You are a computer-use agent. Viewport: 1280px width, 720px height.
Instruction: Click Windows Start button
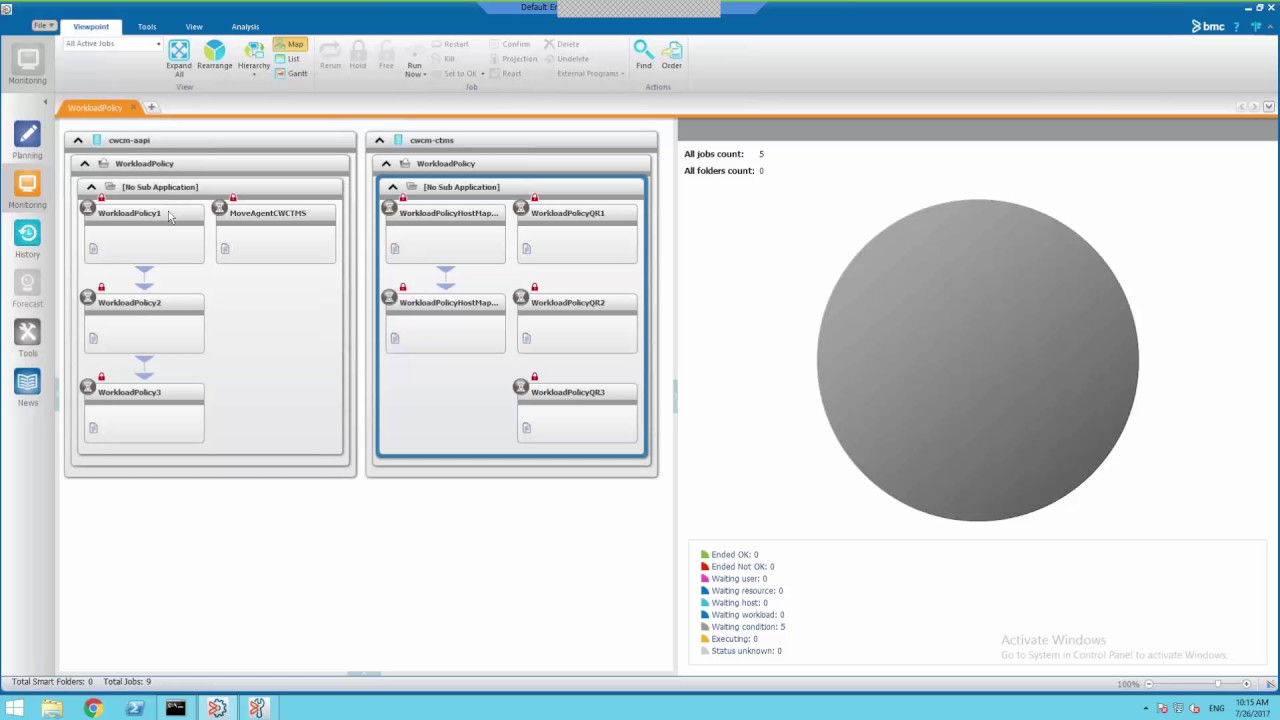[x=14, y=708]
